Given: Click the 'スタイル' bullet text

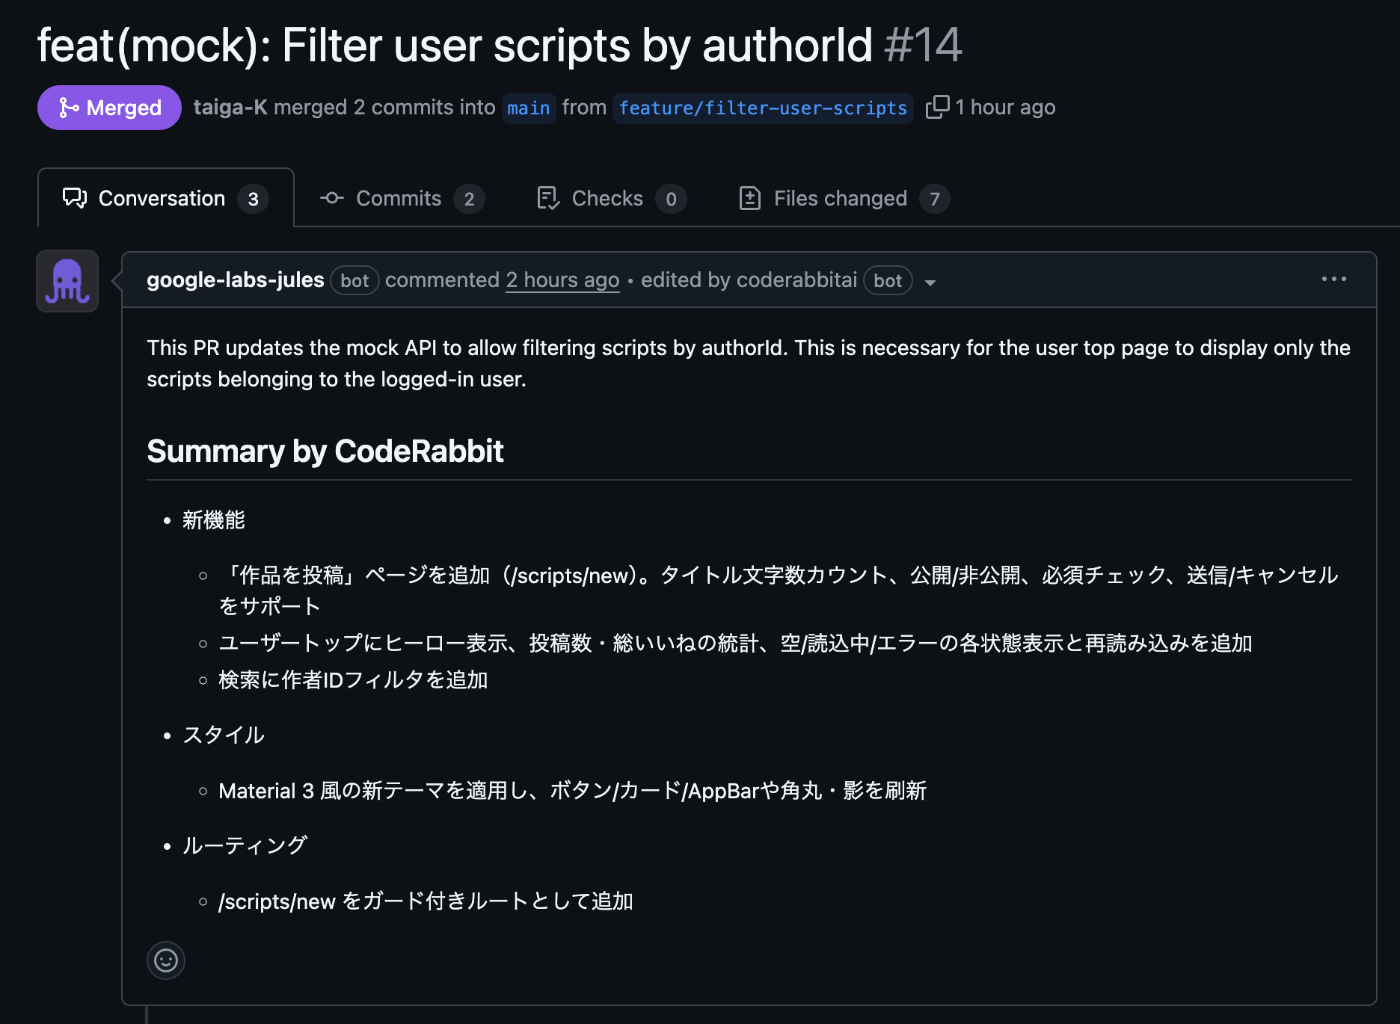Looking at the screenshot, I should click(x=223, y=735).
